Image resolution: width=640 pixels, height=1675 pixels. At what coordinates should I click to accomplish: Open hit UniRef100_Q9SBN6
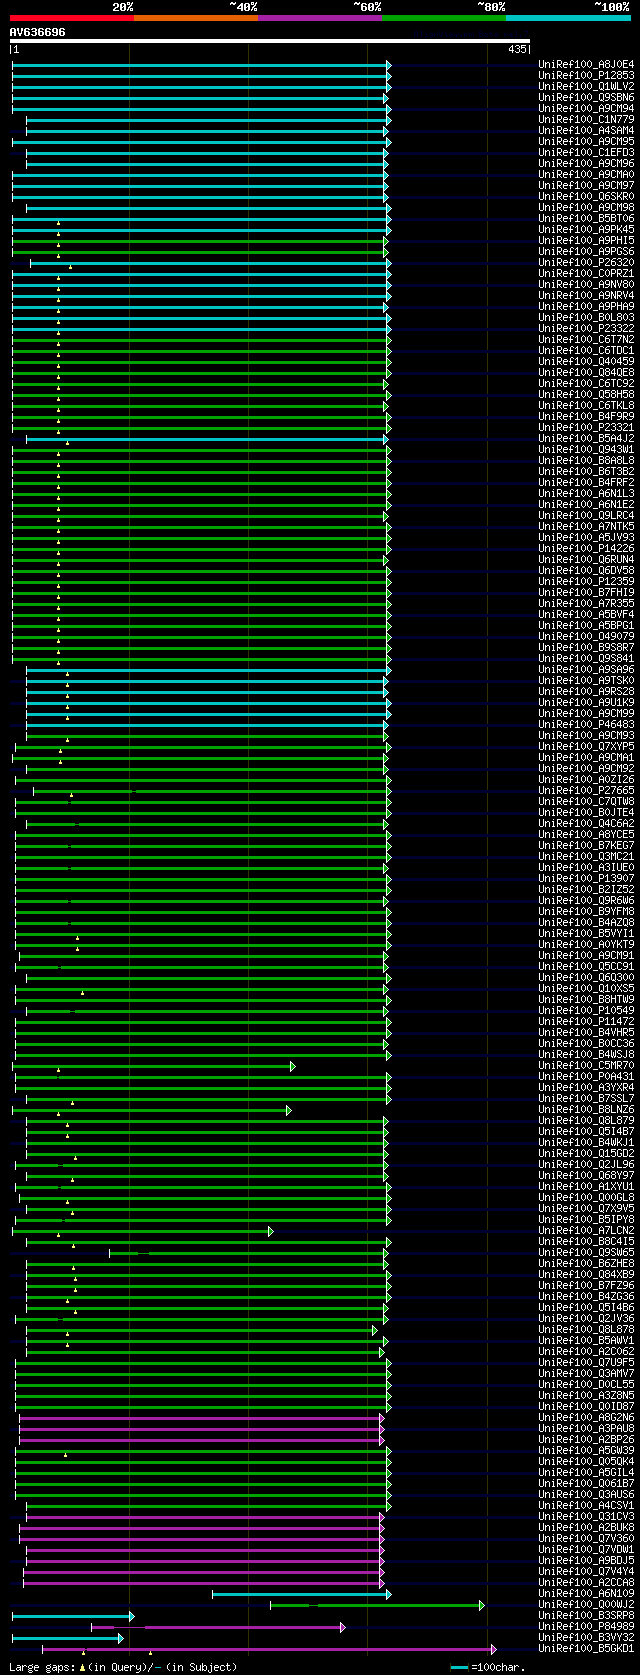point(586,97)
